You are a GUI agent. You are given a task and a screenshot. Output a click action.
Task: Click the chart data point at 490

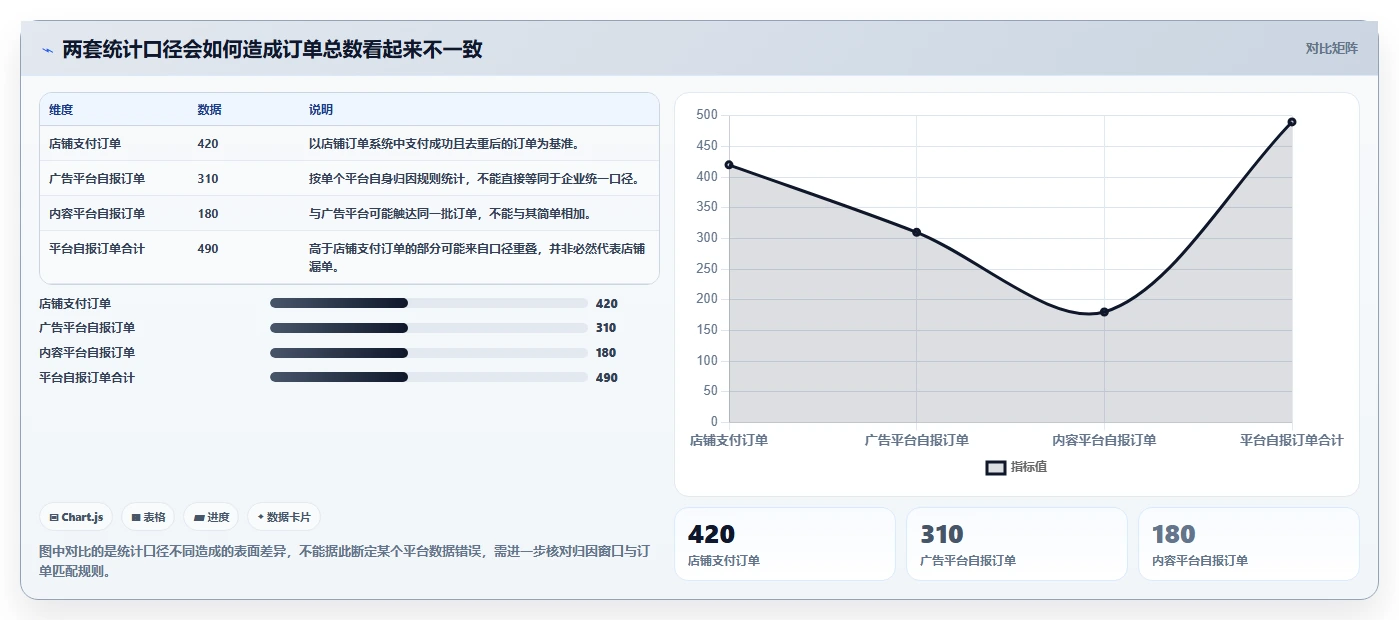click(x=1292, y=122)
